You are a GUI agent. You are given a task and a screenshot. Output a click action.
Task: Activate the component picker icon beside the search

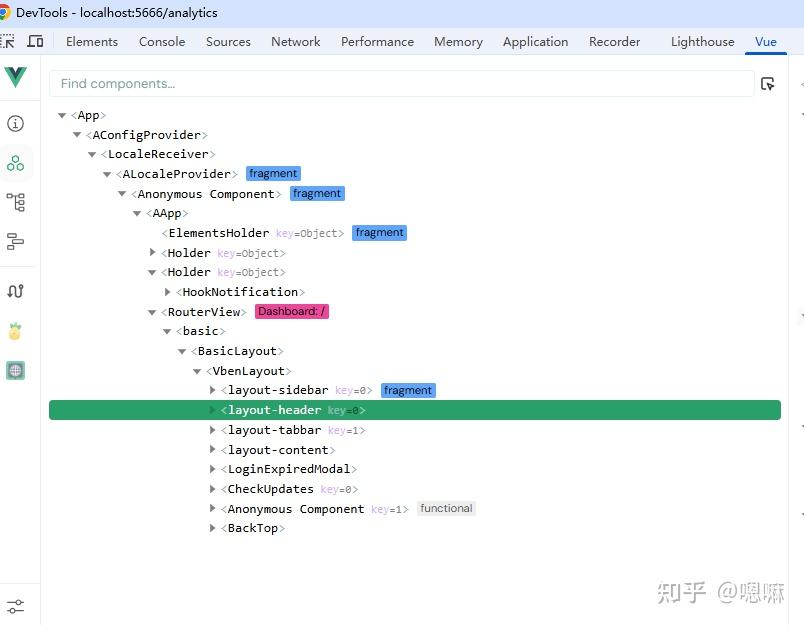coord(768,84)
